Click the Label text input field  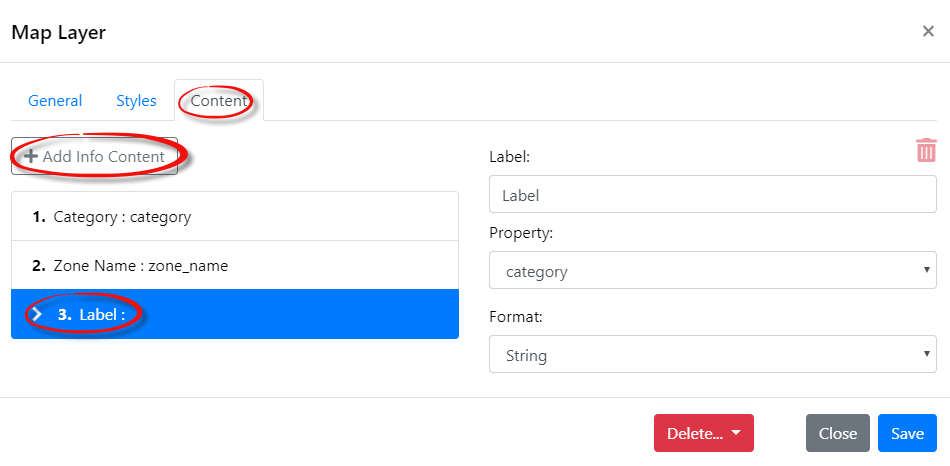pos(712,195)
